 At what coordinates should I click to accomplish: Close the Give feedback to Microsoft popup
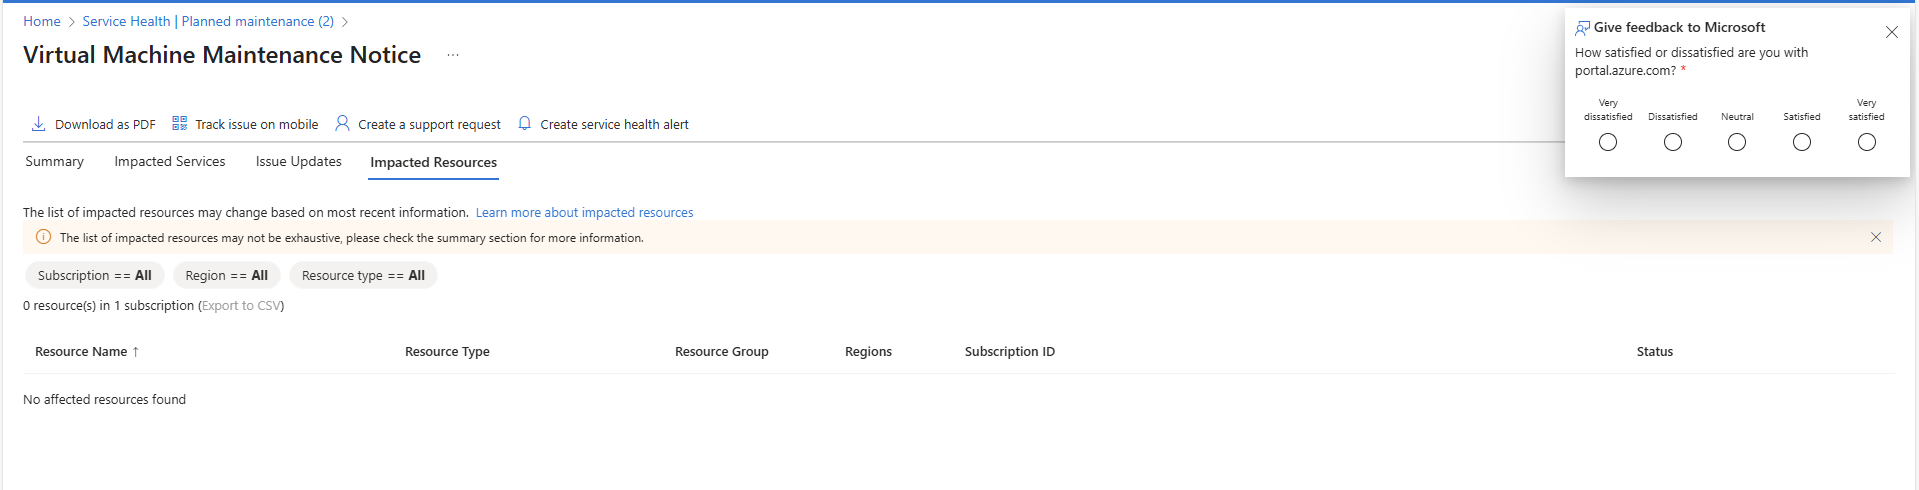pos(1892,32)
